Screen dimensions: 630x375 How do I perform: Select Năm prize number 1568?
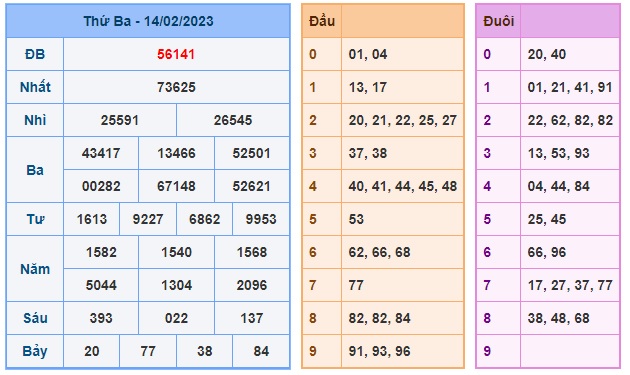[x=252, y=252]
